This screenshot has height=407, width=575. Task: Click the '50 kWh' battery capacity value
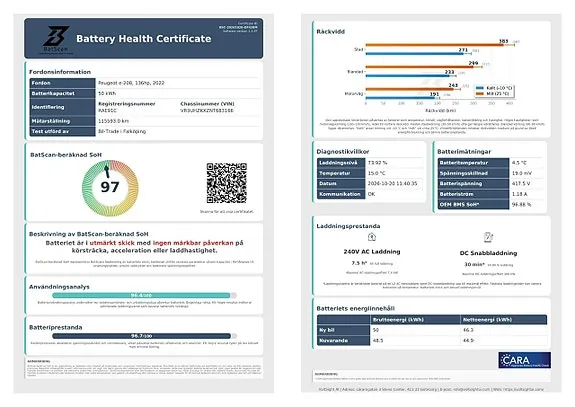(x=107, y=94)
